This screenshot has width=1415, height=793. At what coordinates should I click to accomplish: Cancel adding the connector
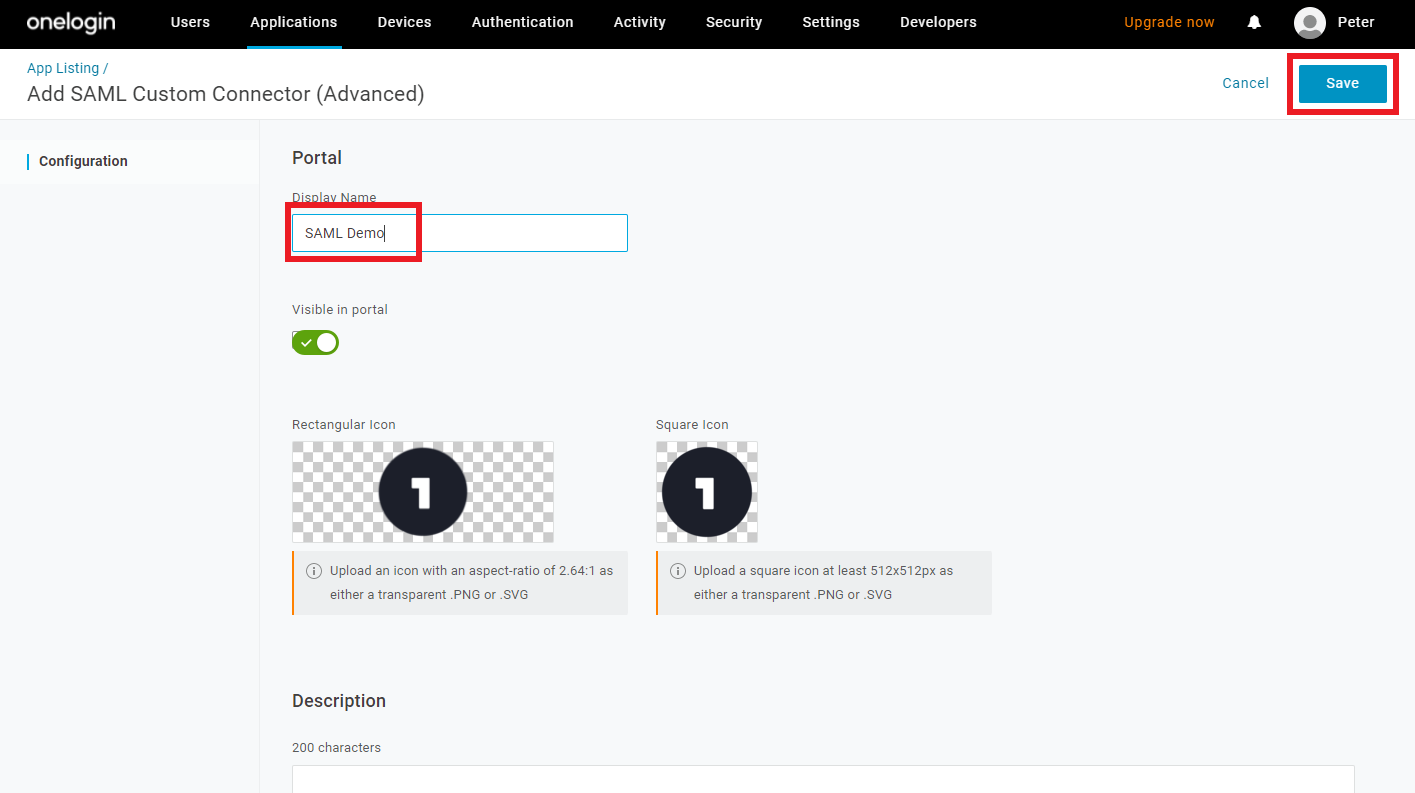pos(1245,83)
